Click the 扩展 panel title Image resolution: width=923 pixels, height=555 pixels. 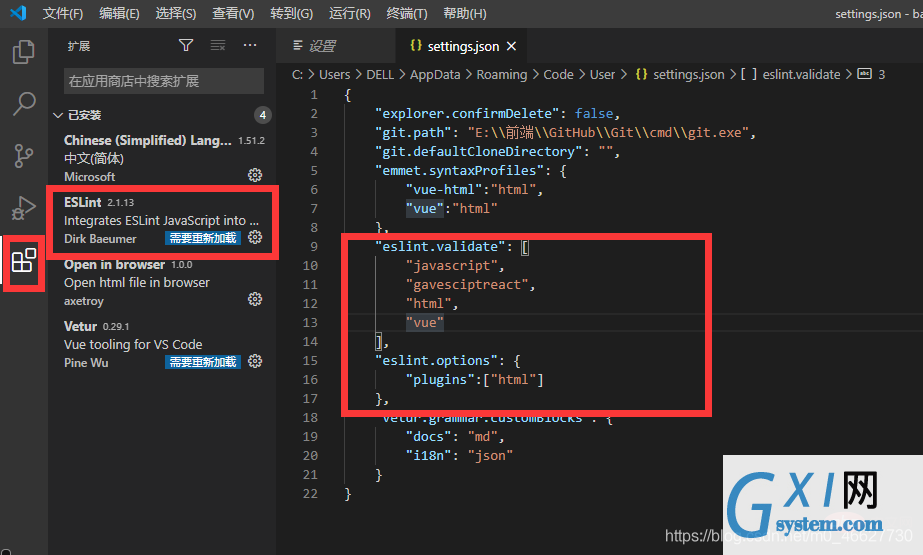pos(78,46)
